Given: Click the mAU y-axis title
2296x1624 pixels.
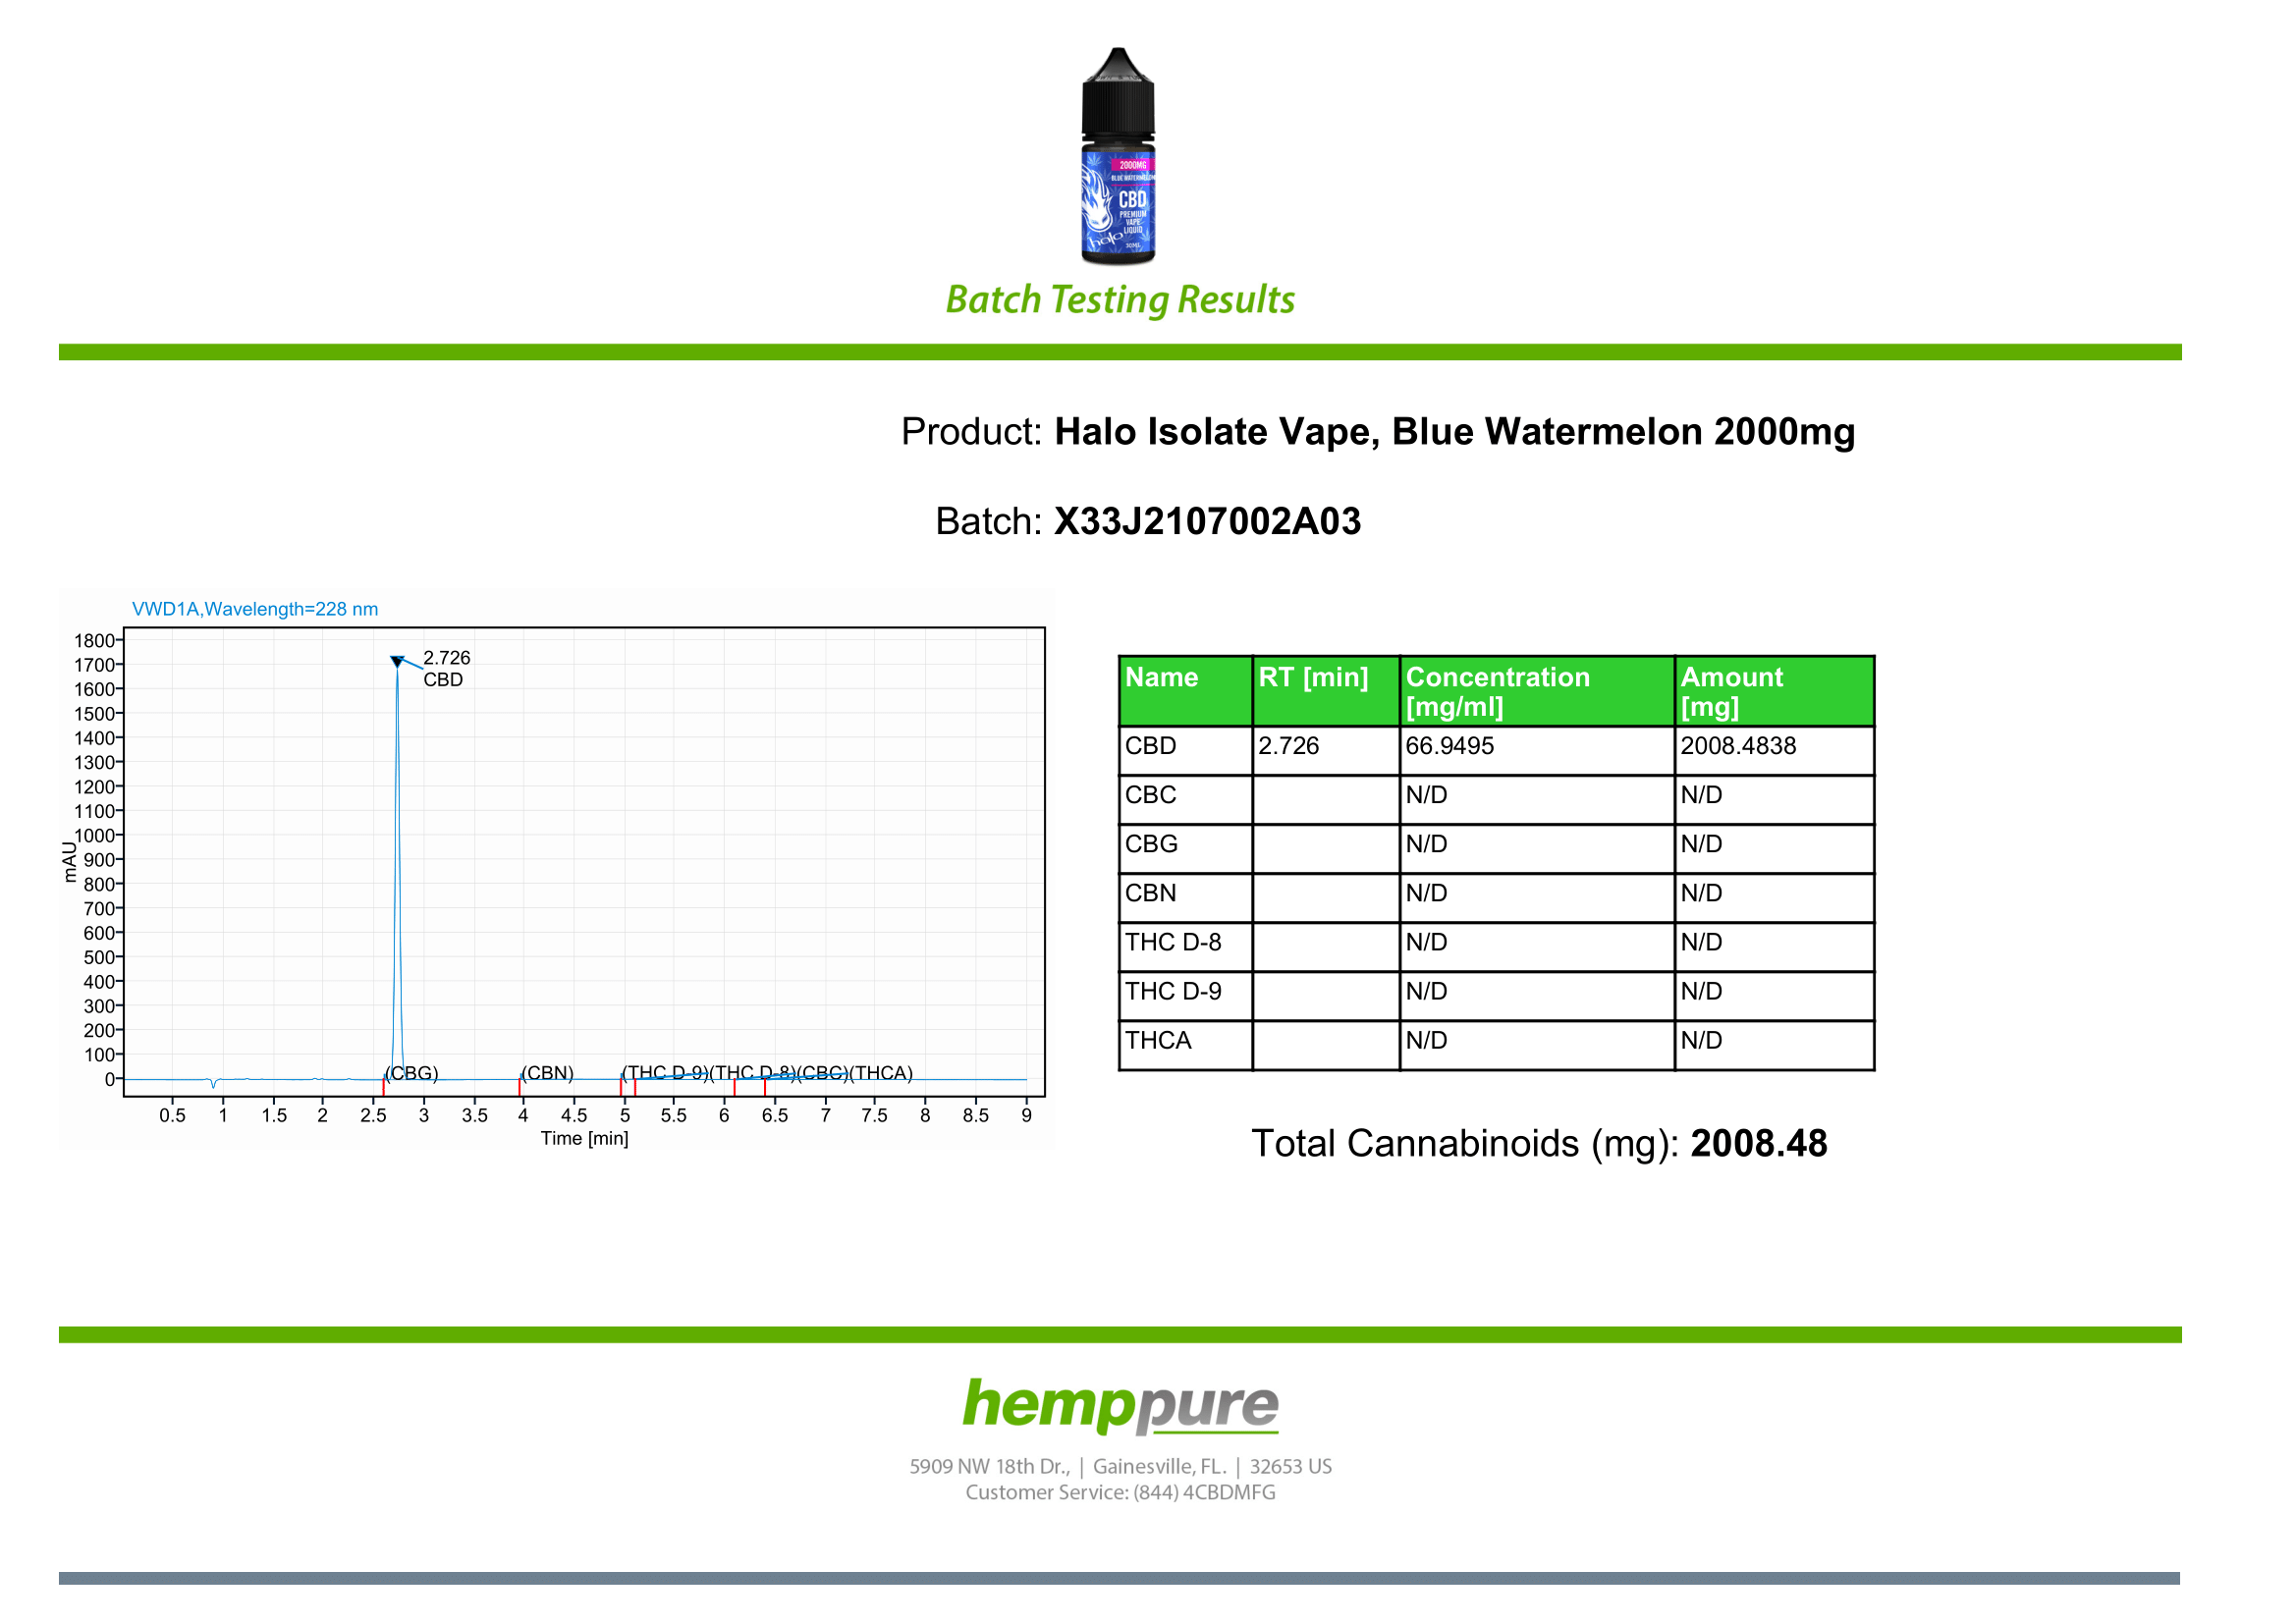Looking at the screenshot, I should [69, 862].
